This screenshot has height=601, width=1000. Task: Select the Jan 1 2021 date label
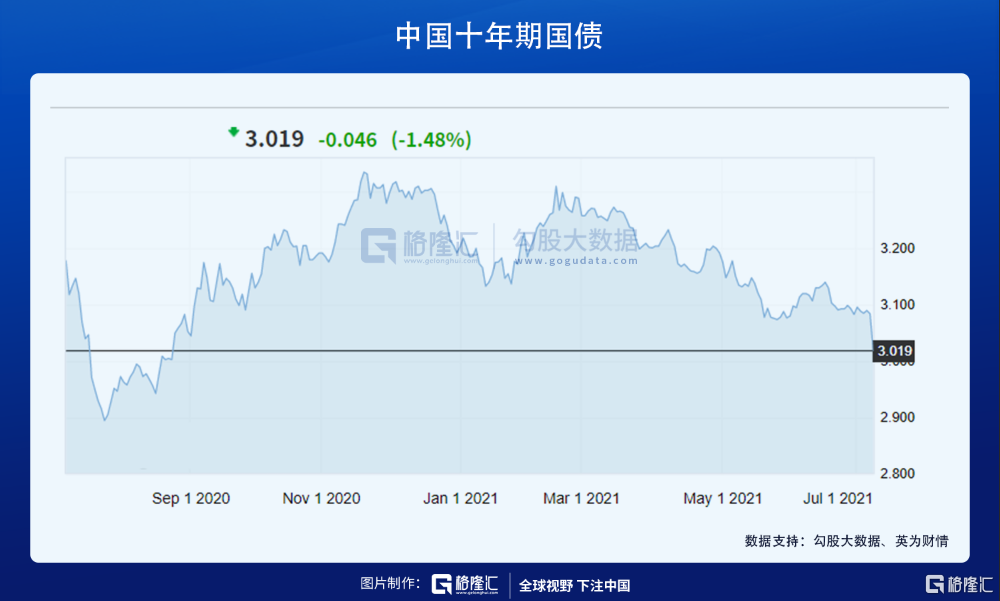[460, 498]
